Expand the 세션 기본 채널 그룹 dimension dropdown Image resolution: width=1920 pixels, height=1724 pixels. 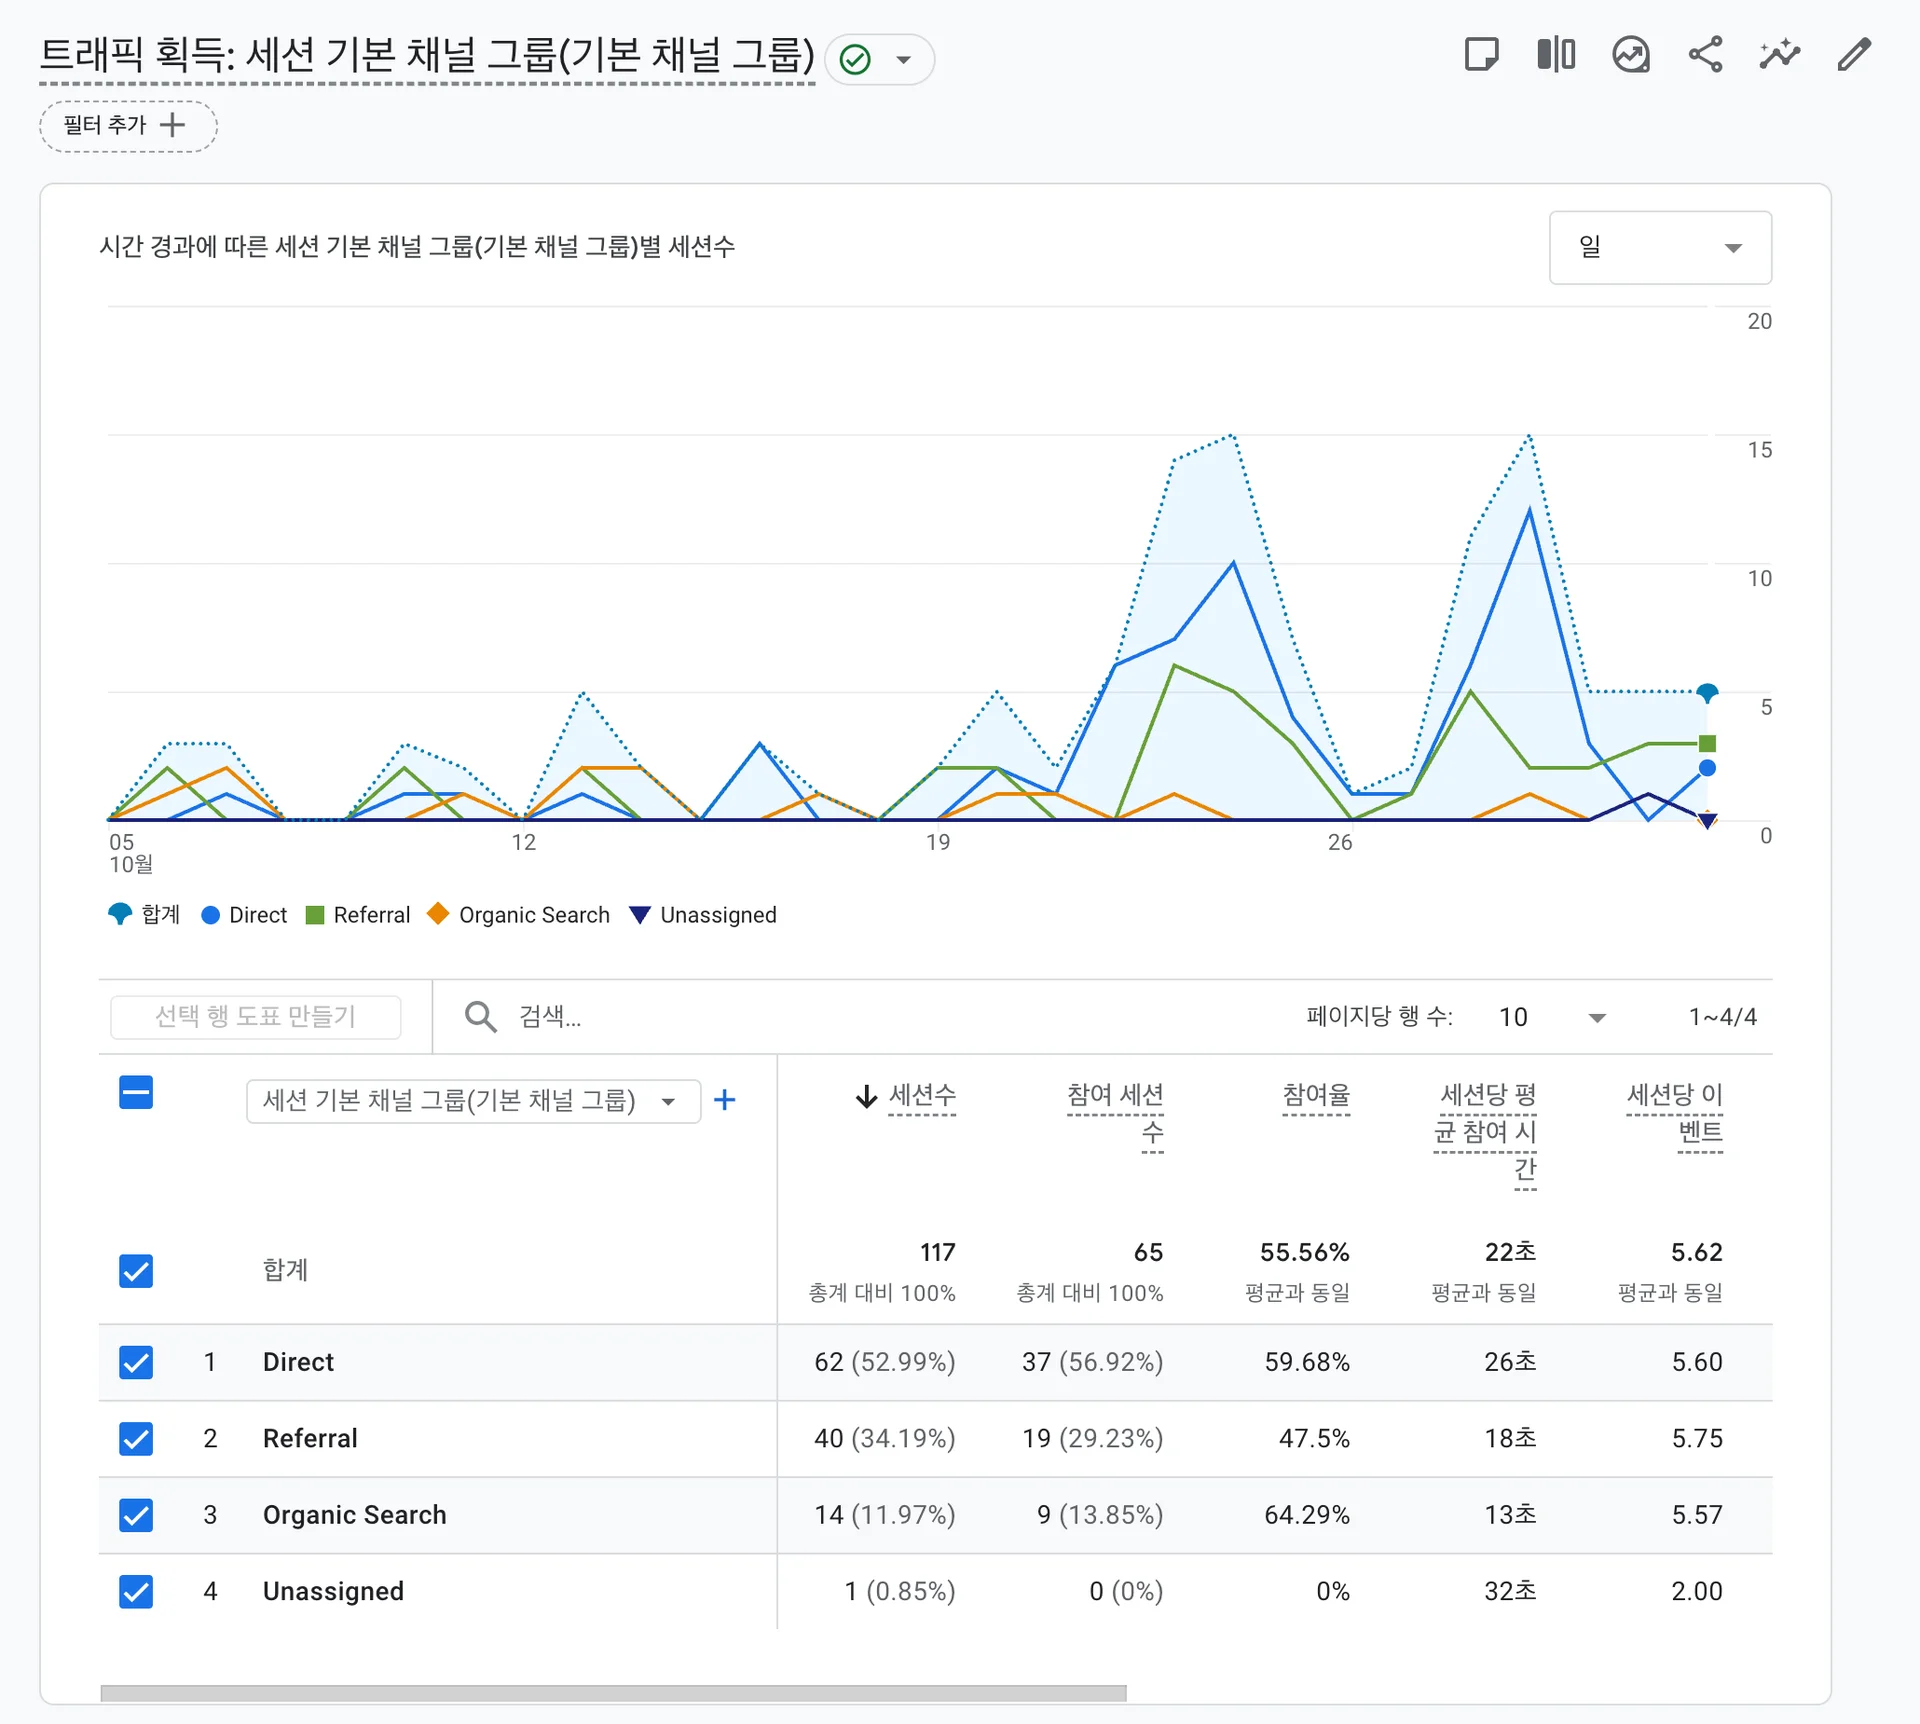(472, 1101)
